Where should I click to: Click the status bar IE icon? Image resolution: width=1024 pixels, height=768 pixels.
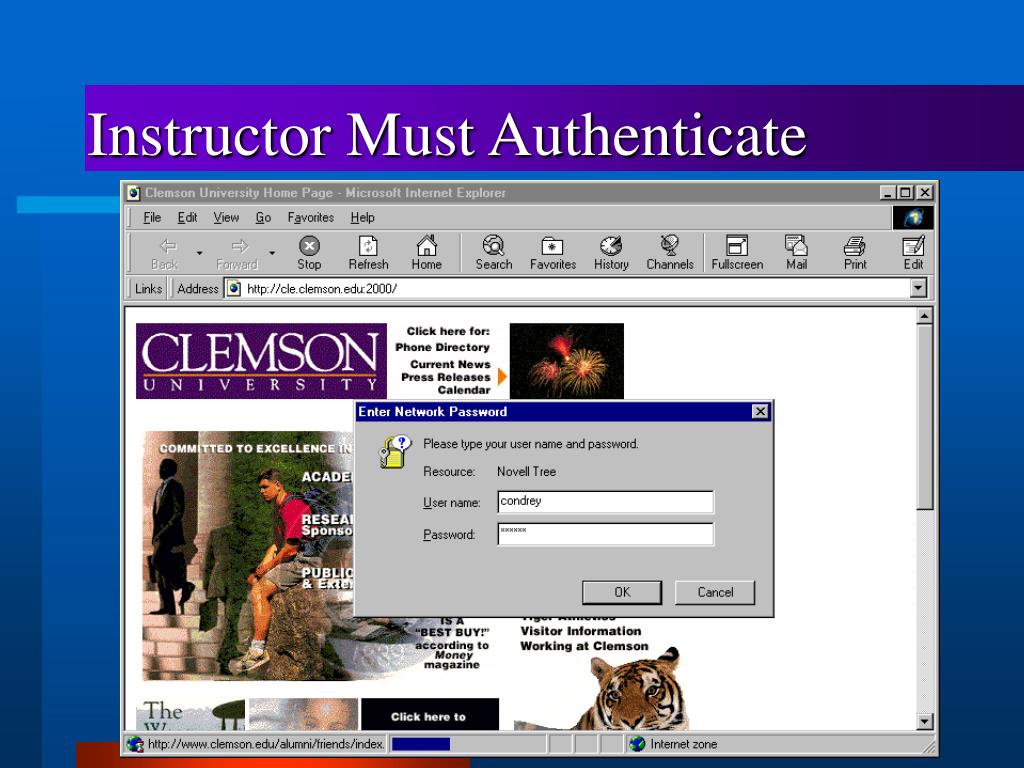(x=135, y=744)
